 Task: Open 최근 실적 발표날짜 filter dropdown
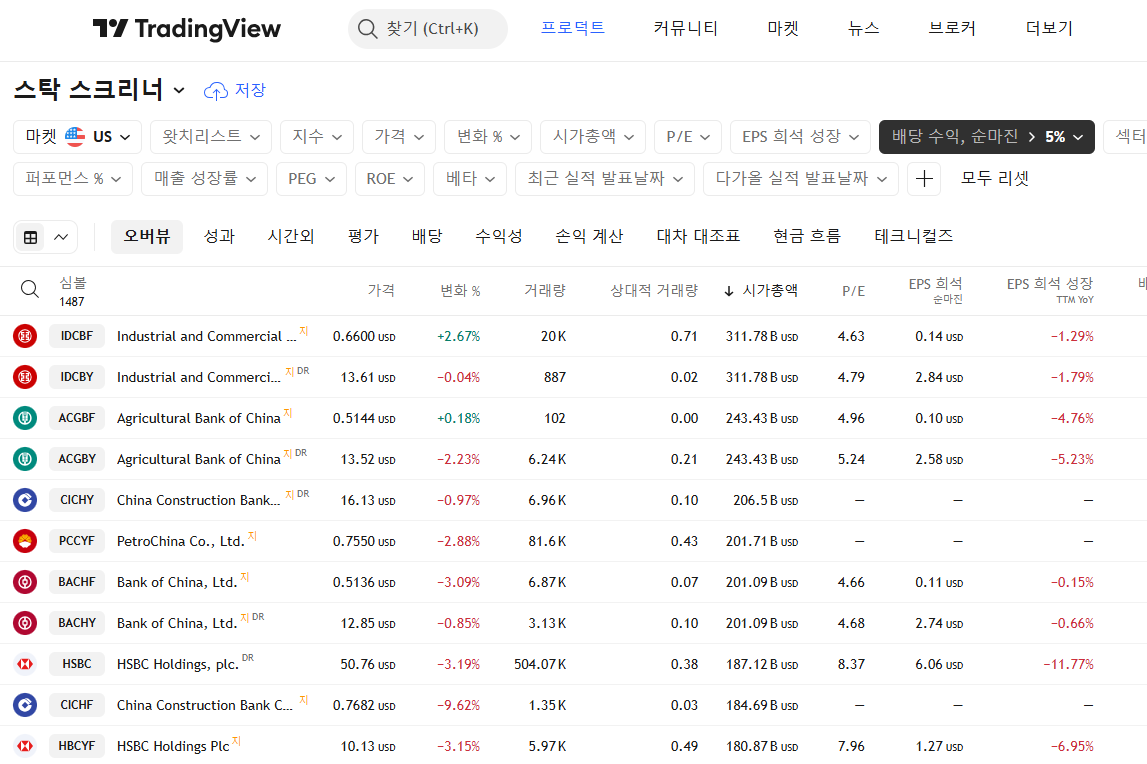[x=605, y=179]
